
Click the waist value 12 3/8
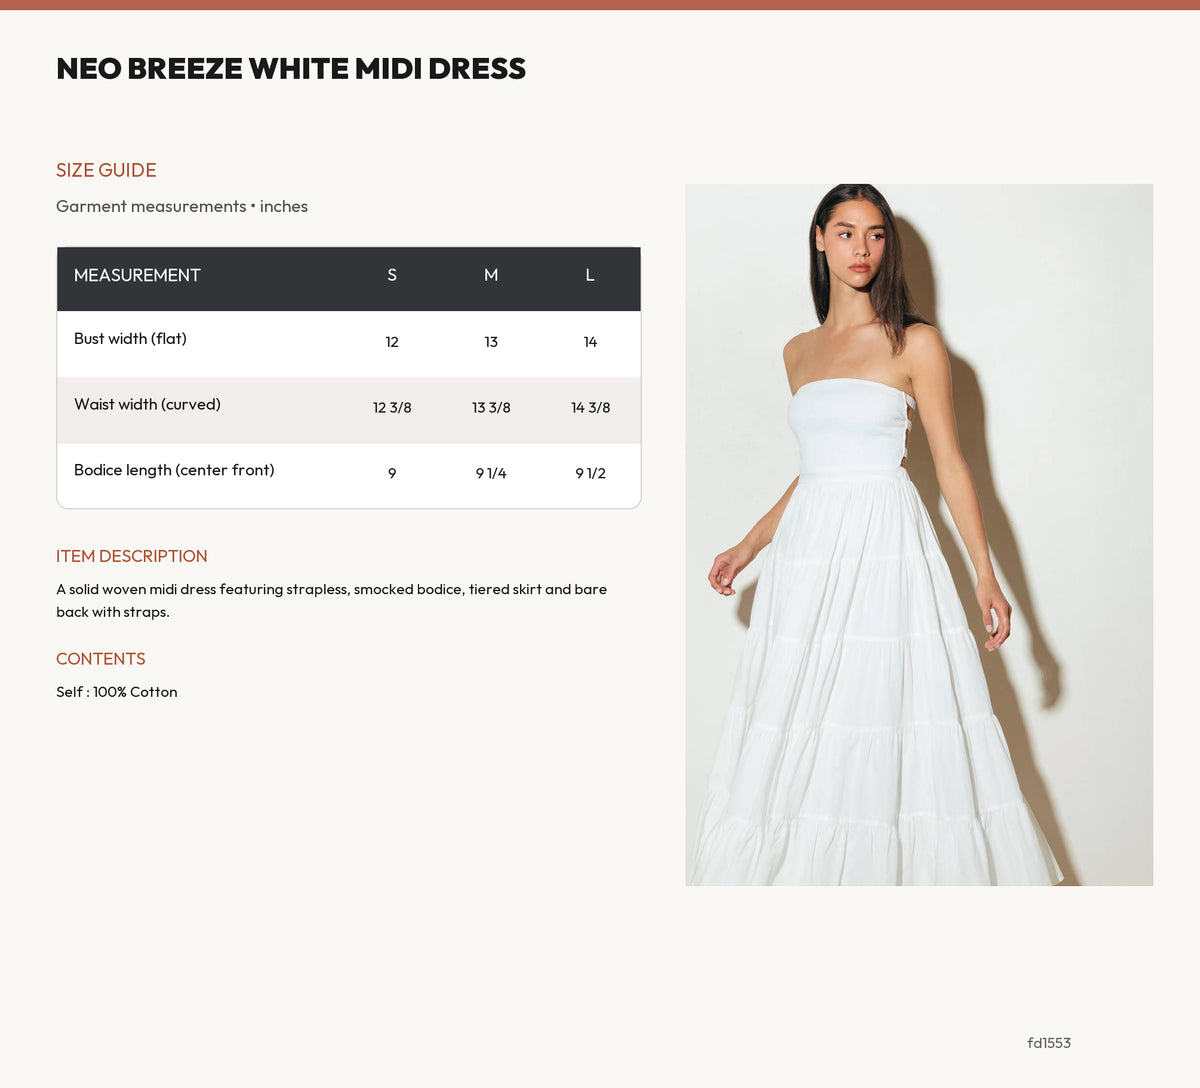click(392, 408)
